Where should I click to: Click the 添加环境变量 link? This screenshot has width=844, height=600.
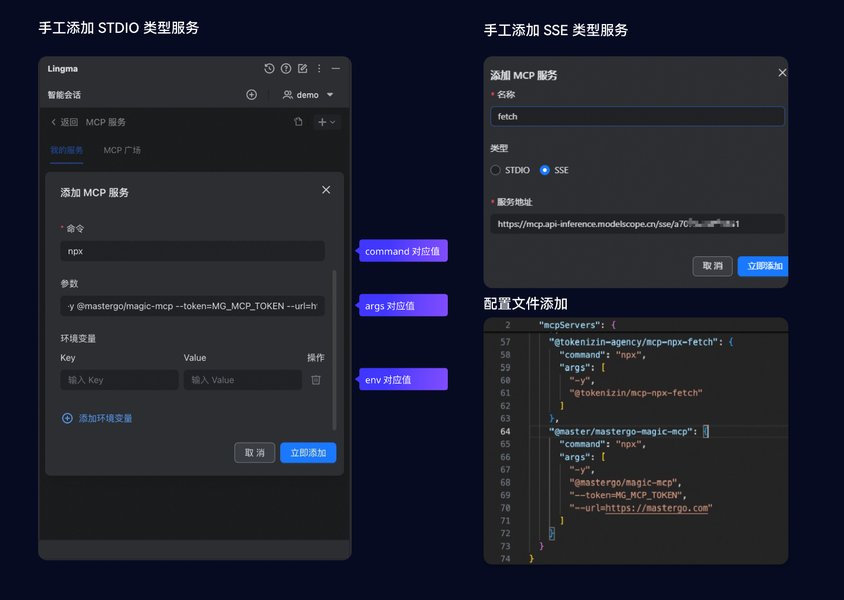pyautogui.click(x=98, y=417)
